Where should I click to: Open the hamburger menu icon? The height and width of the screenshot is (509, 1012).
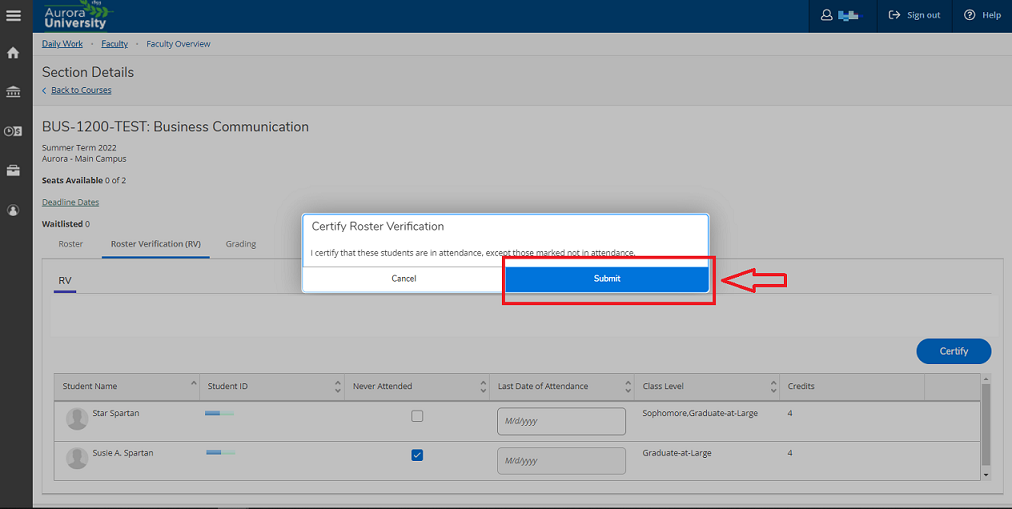pos(13,15)
